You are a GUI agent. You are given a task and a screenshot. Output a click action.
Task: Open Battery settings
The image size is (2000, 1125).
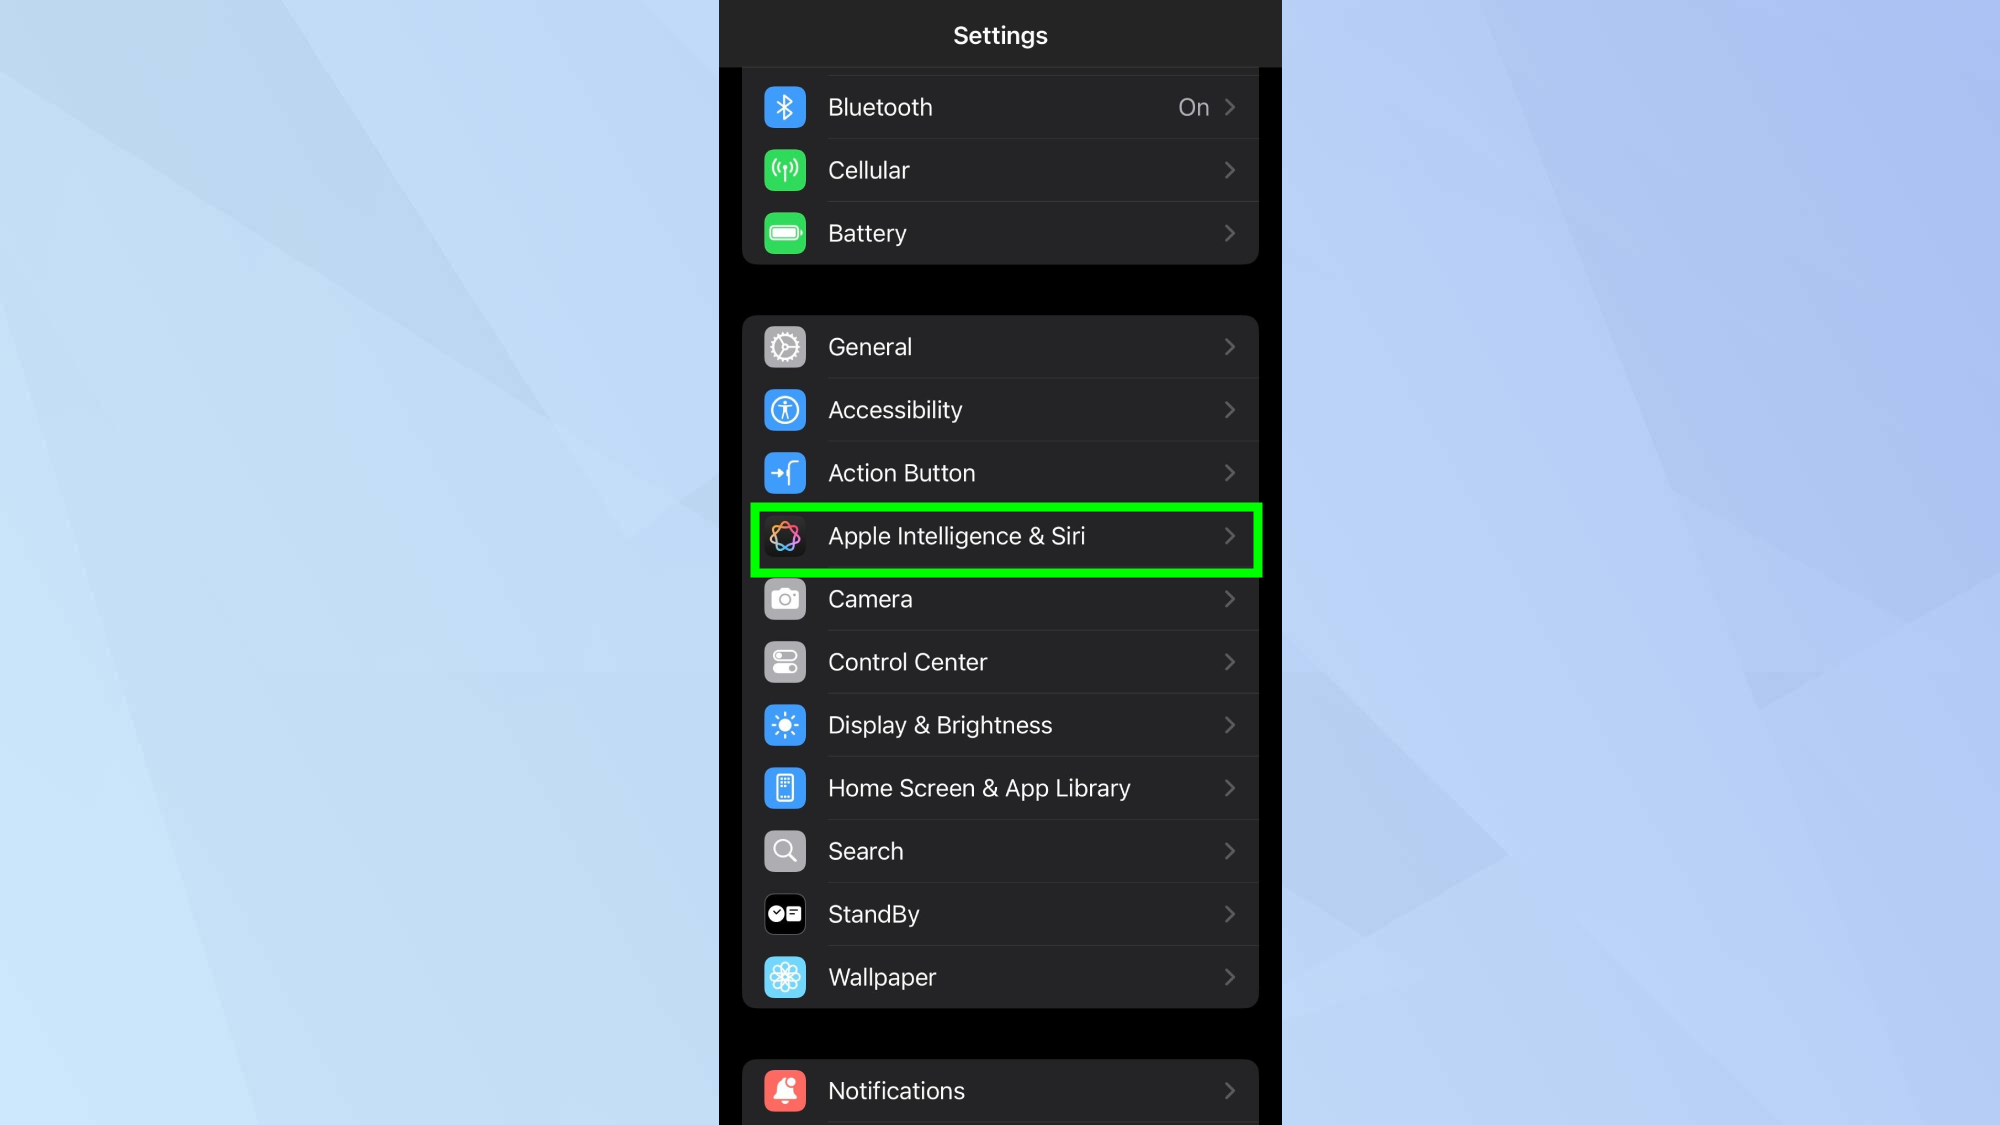tap(1000, 234)
